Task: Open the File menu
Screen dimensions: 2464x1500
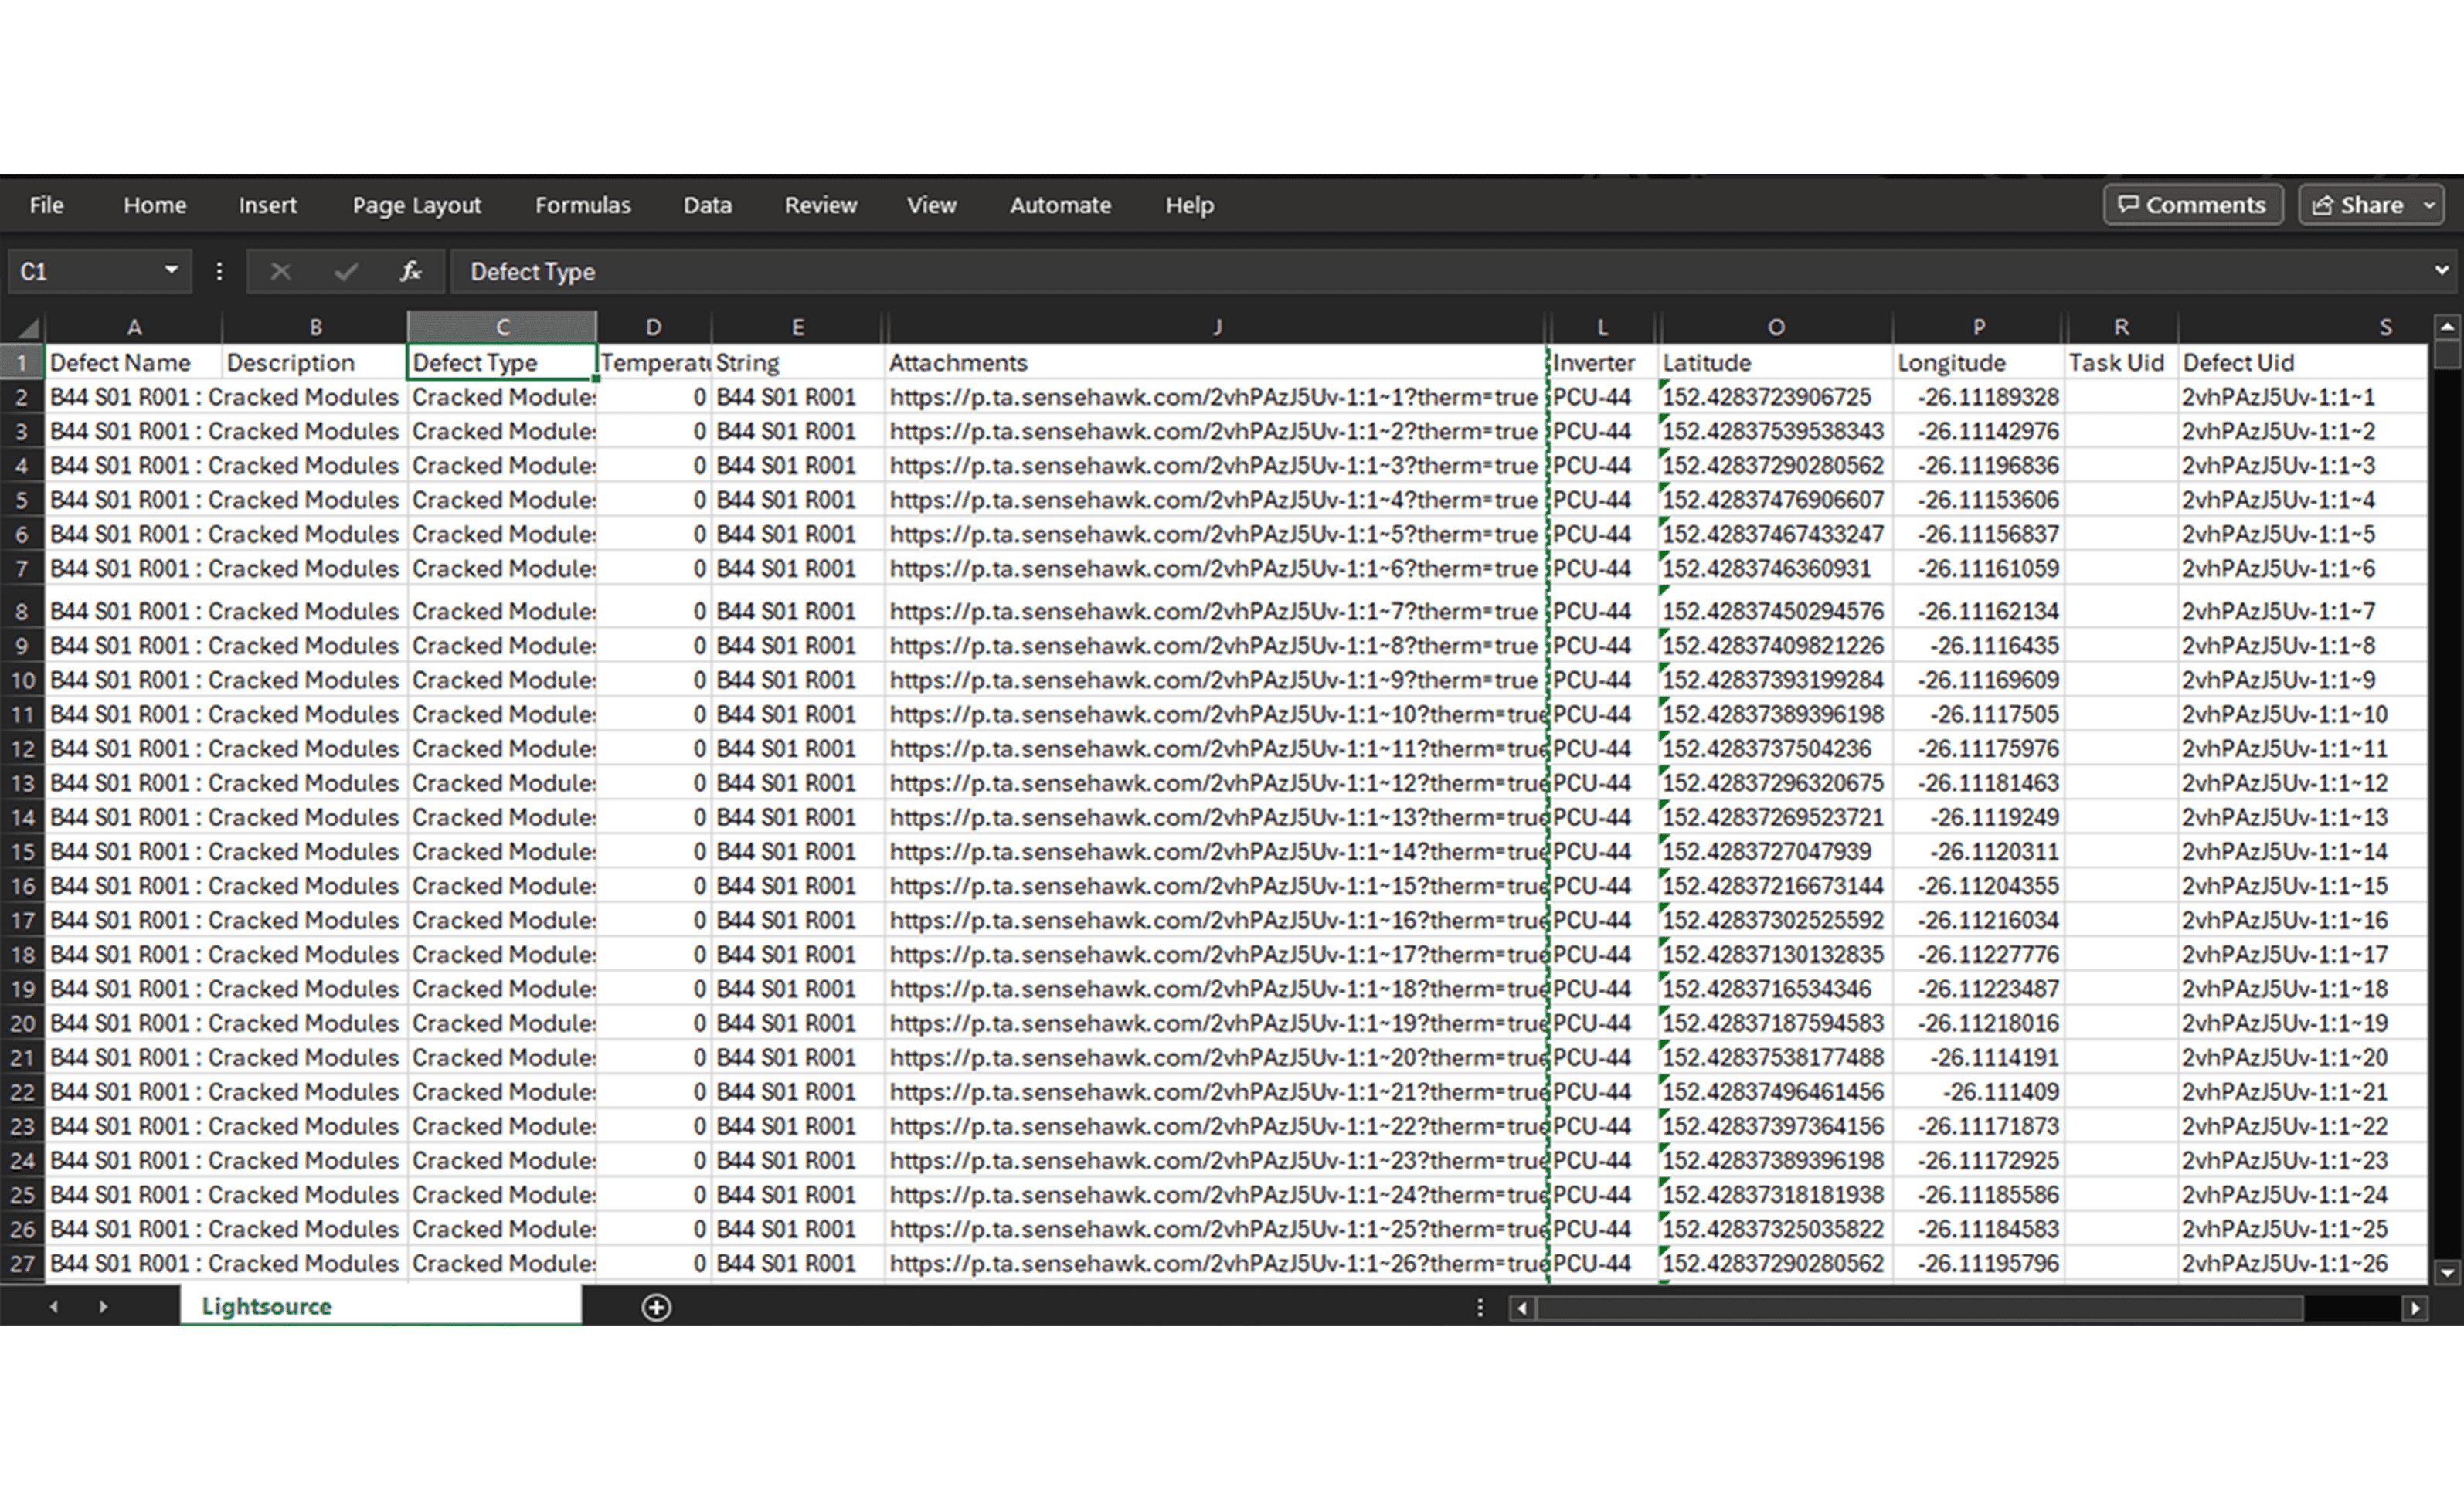Action: pyautogui.click(x=46, y=205)
